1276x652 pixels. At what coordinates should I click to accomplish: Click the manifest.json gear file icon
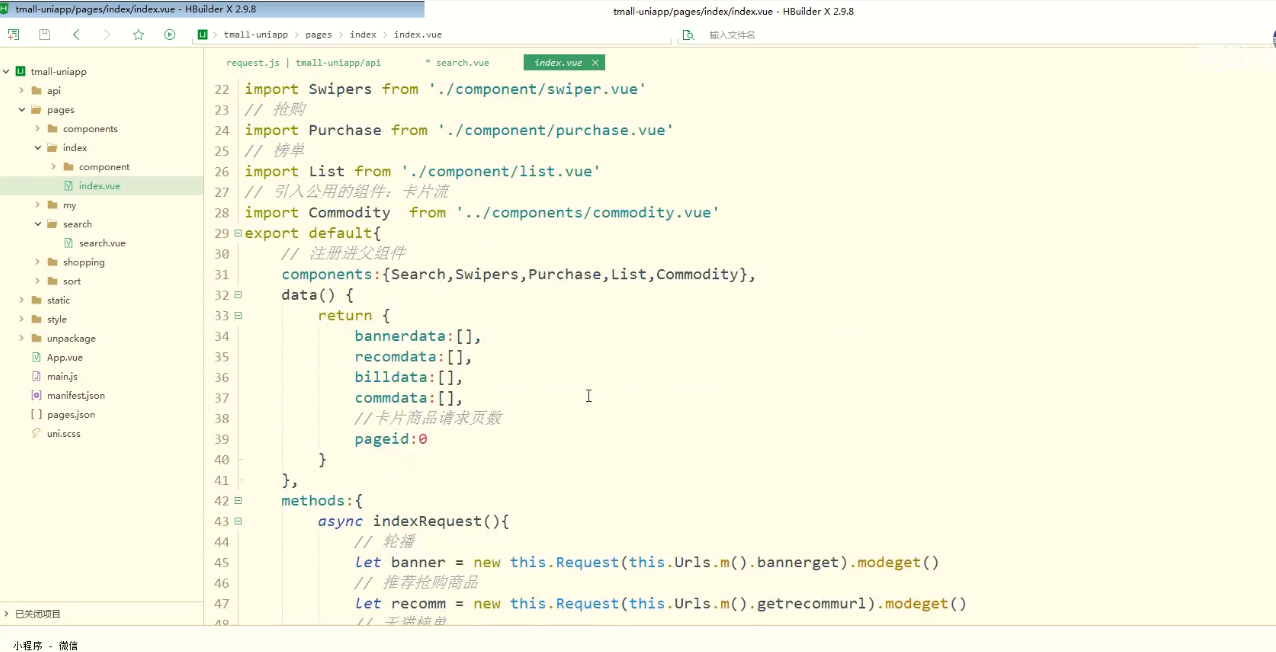pyautogui.click(x=36, y=395)
